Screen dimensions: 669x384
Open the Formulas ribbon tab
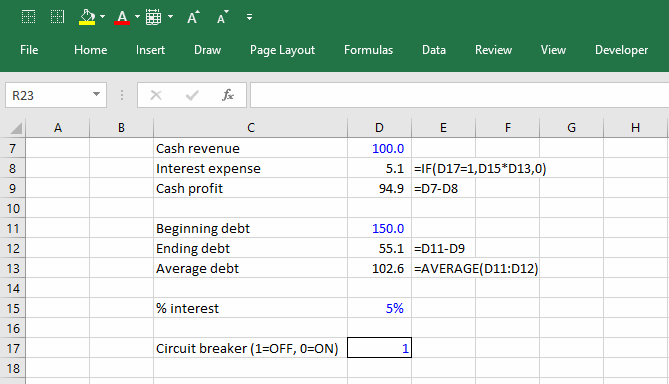[368, 50]
